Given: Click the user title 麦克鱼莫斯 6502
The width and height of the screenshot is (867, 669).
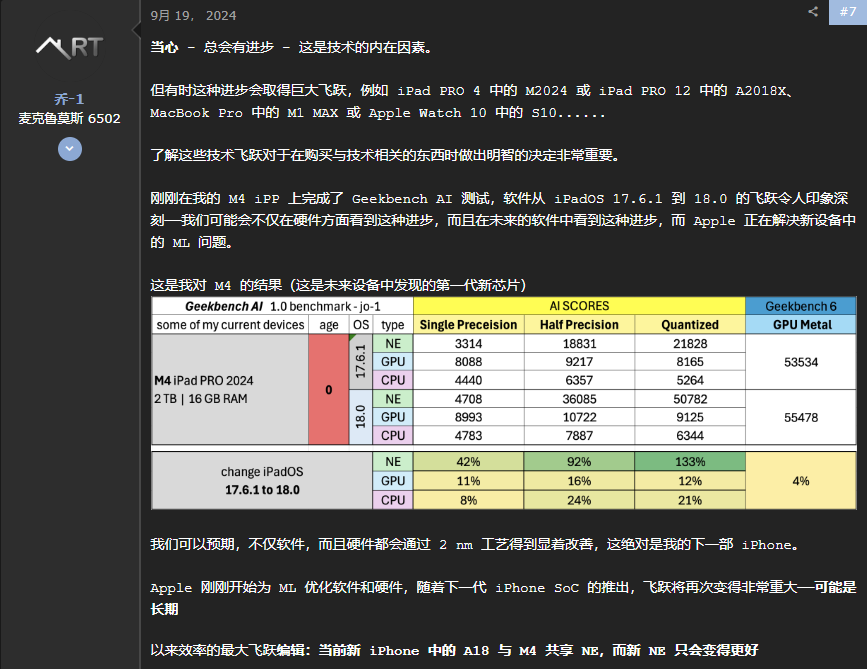Looking at the screenshot, I should pos(69,118).
